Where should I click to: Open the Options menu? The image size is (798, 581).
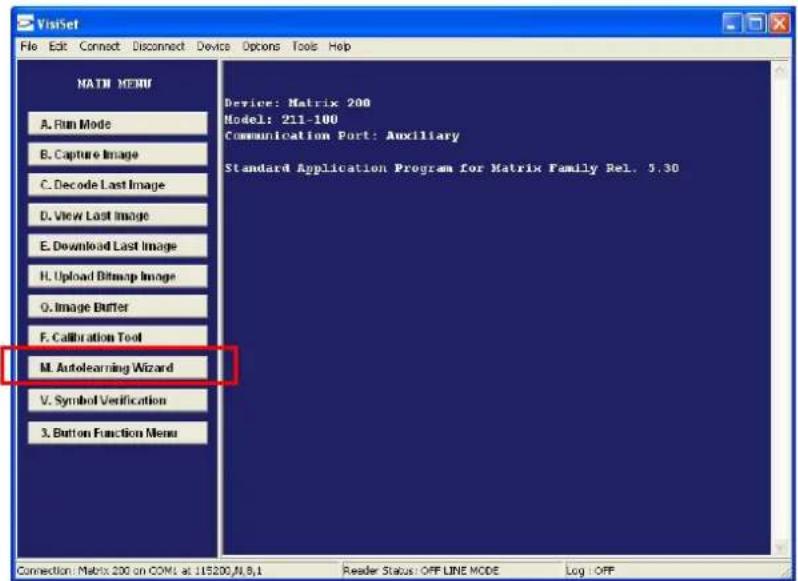(x=261, y=46)
